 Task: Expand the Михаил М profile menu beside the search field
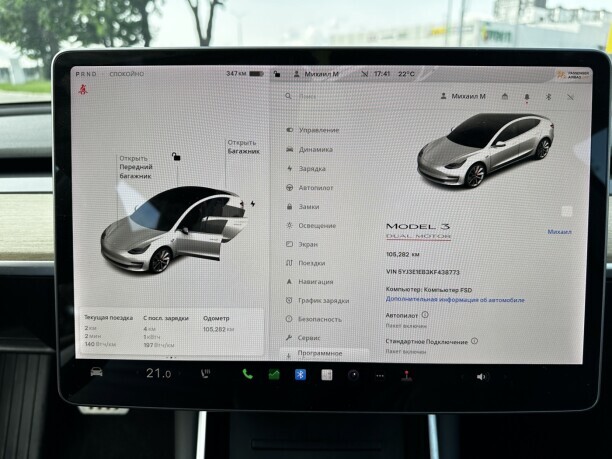[x=463, y=96]
